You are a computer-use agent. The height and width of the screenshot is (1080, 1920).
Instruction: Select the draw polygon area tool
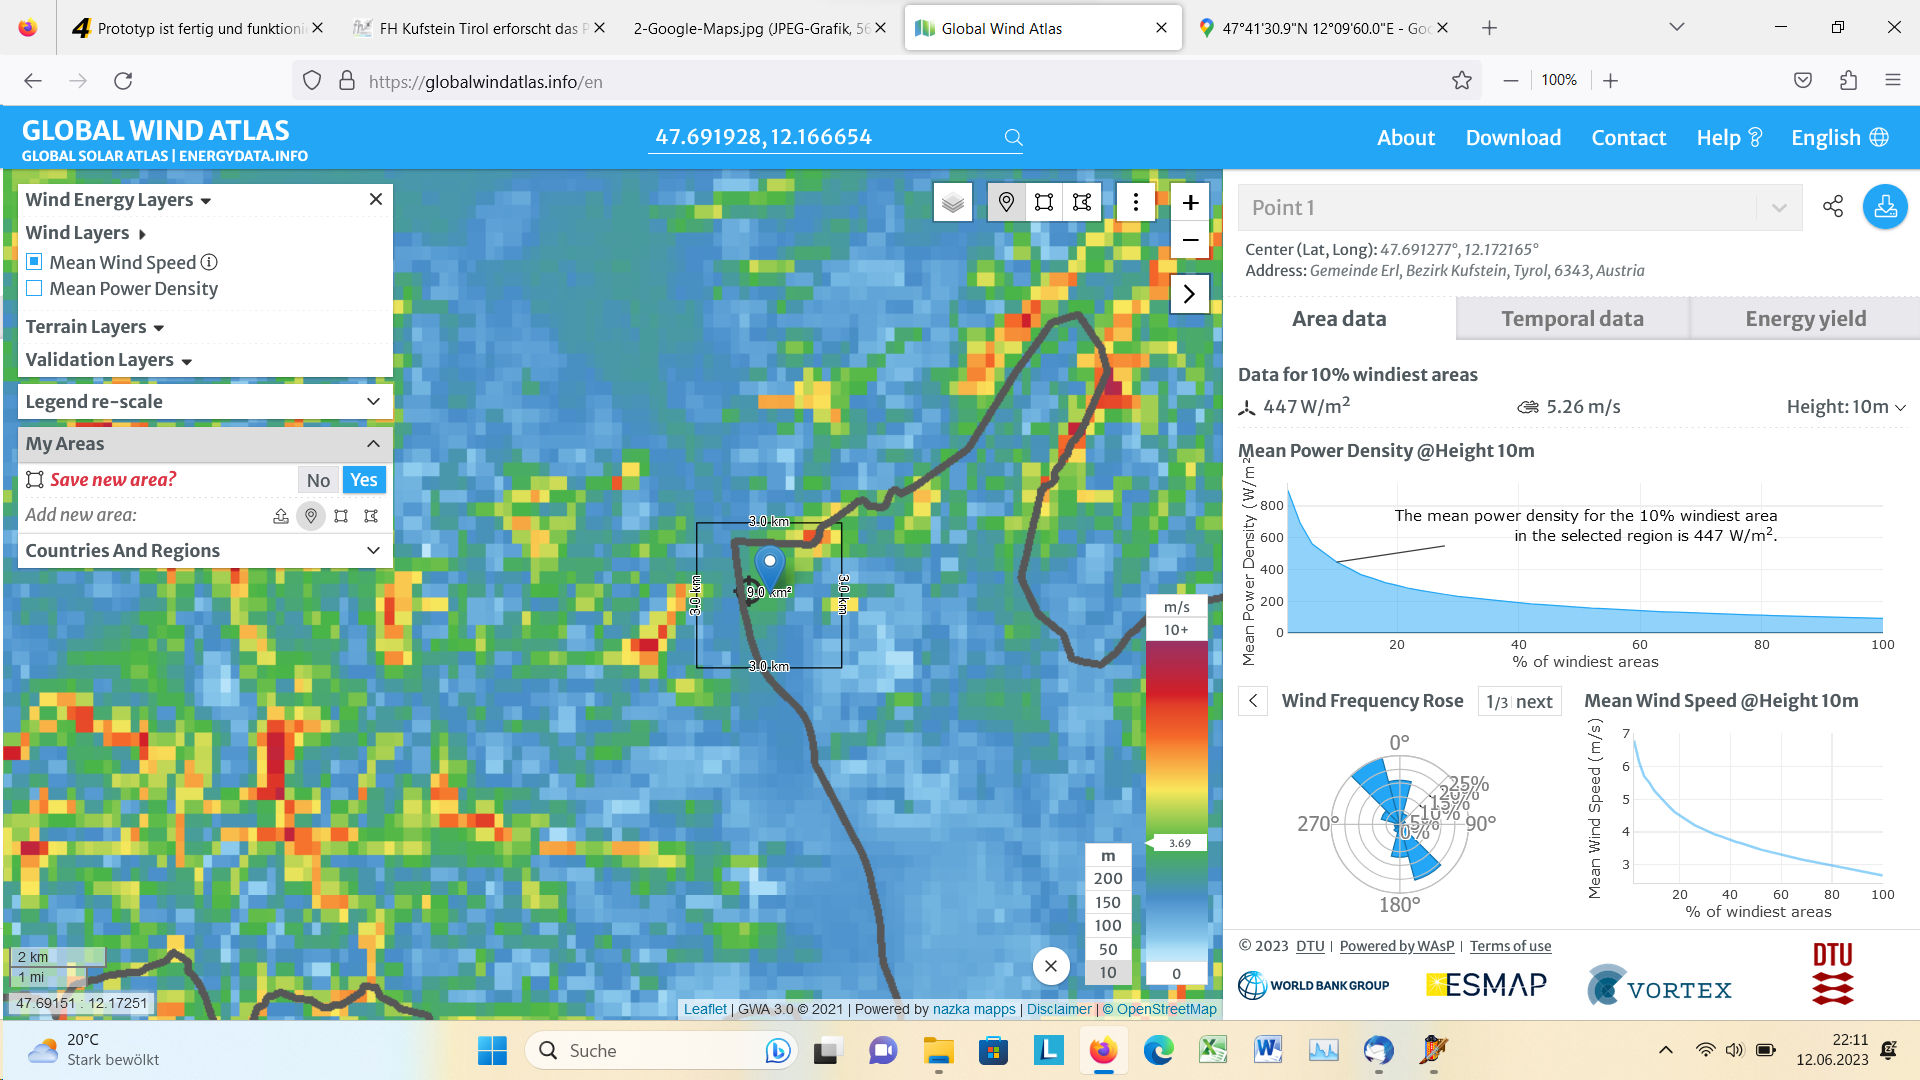point(1082,203)
